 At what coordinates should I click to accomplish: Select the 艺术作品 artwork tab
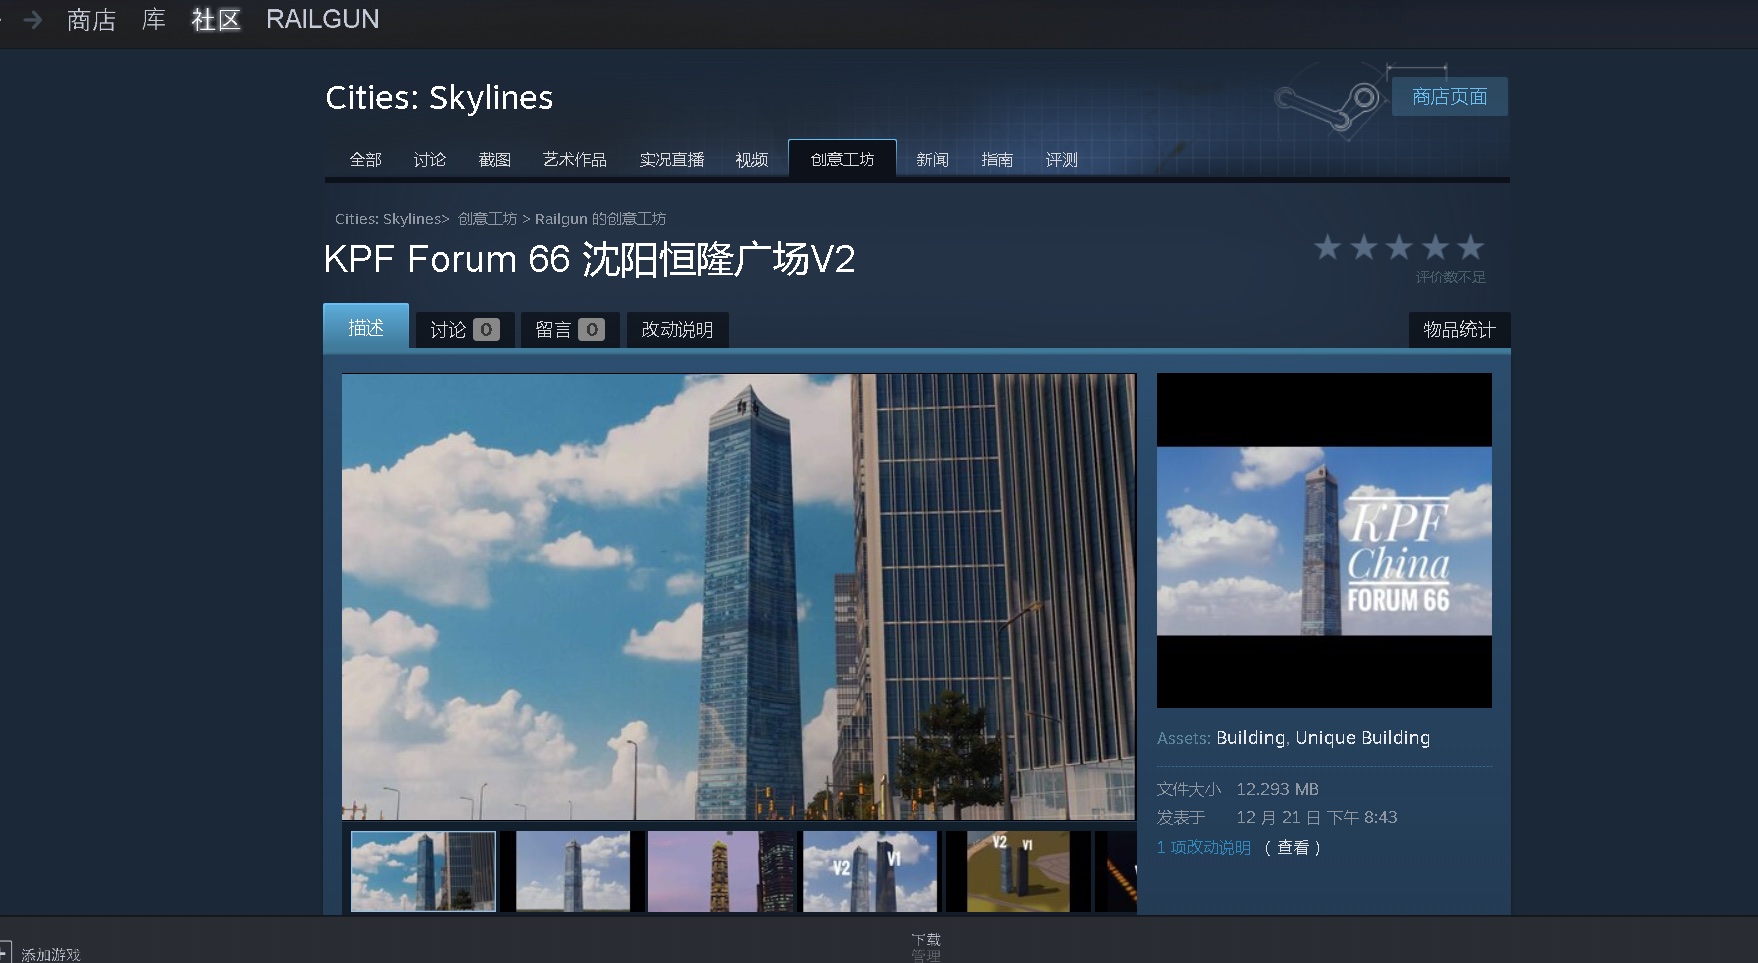(x=574, y=160)
